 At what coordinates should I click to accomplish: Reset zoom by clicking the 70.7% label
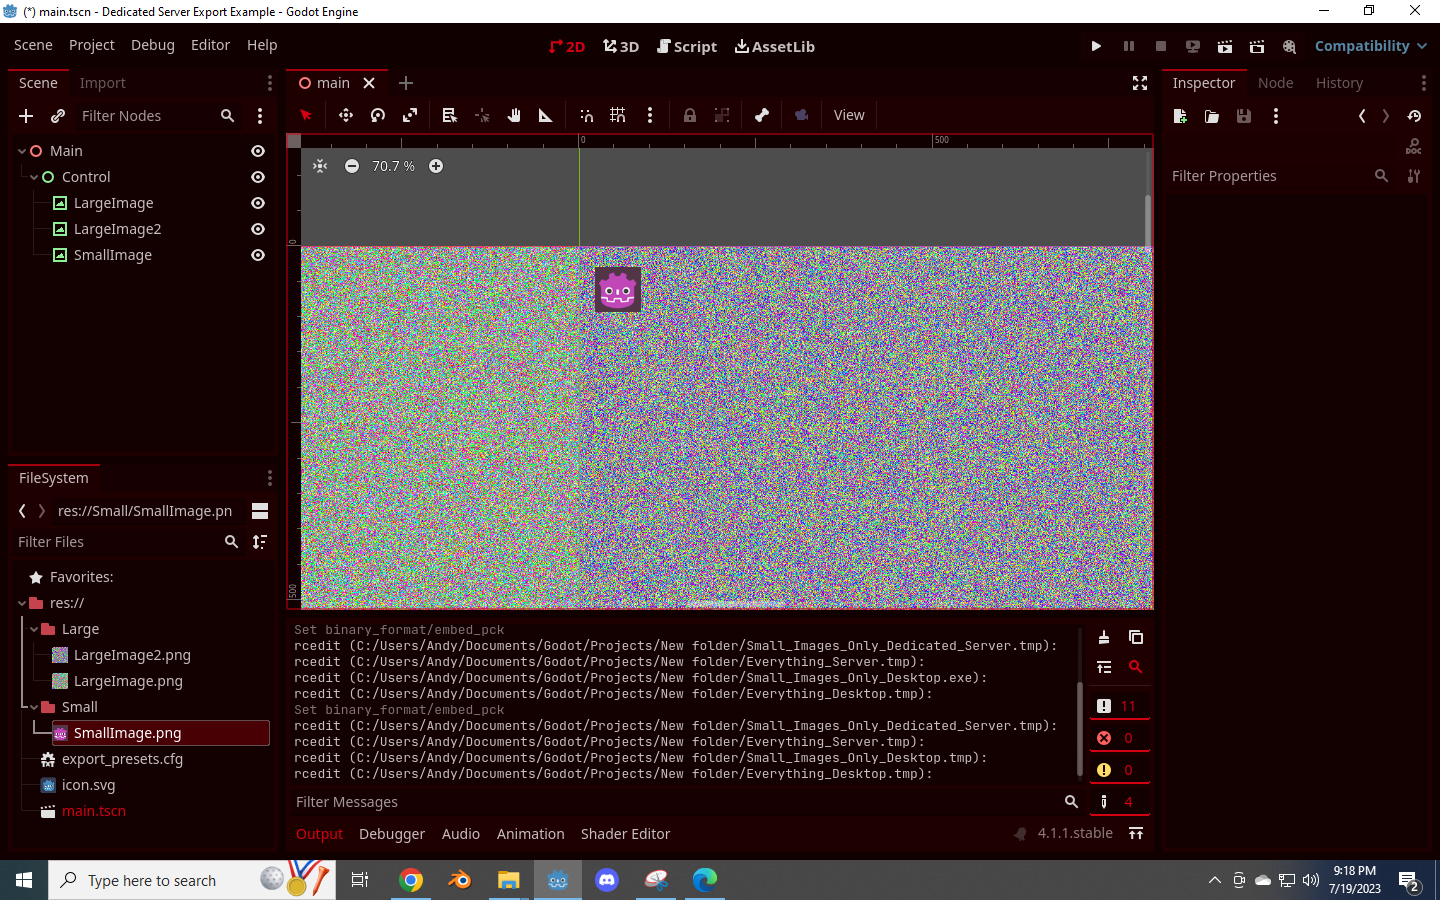[393, 166]
